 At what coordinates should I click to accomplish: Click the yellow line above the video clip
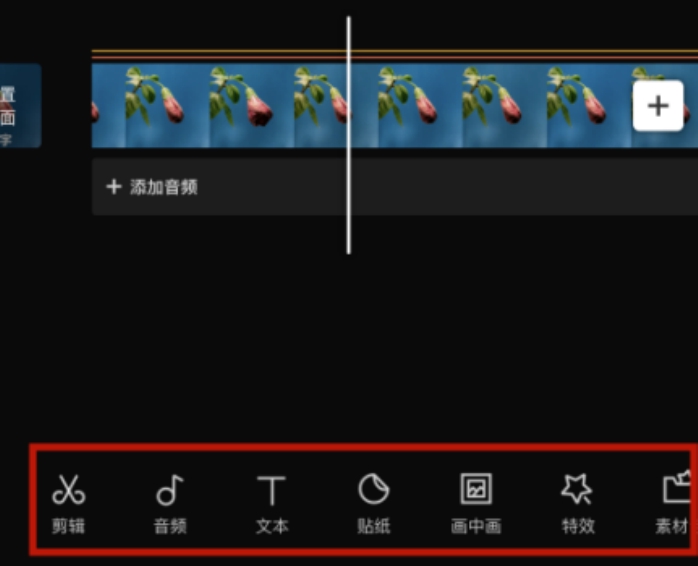click(394, 51)
